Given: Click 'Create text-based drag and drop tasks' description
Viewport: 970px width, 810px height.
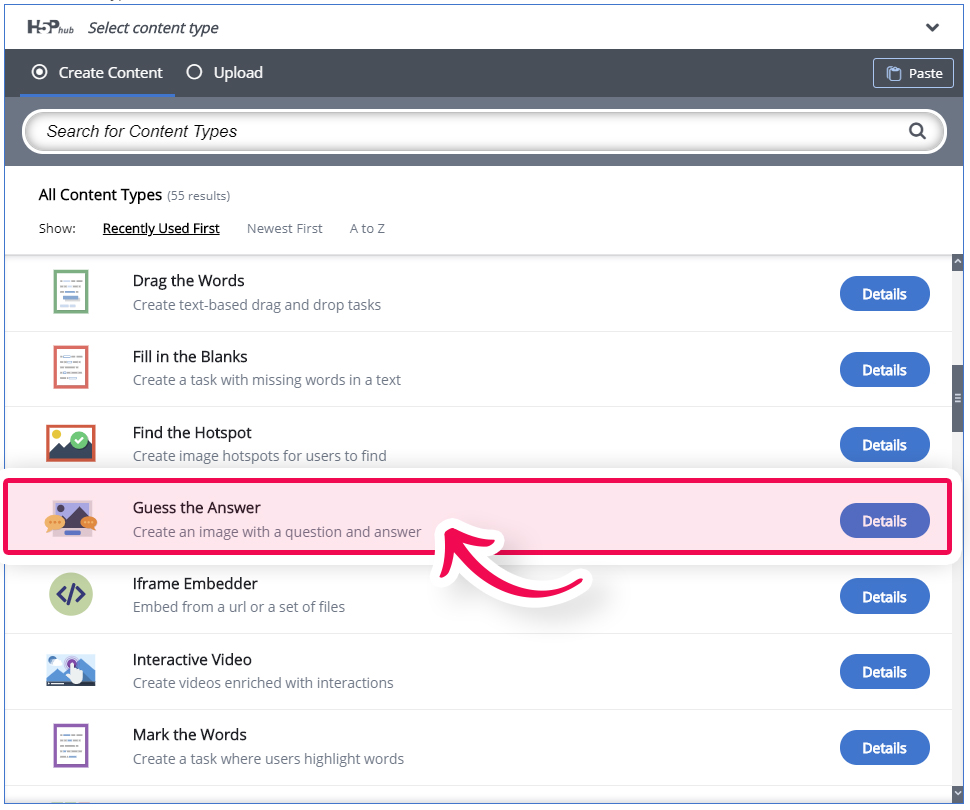Looking at the screenshot, I should pos(257,305).
